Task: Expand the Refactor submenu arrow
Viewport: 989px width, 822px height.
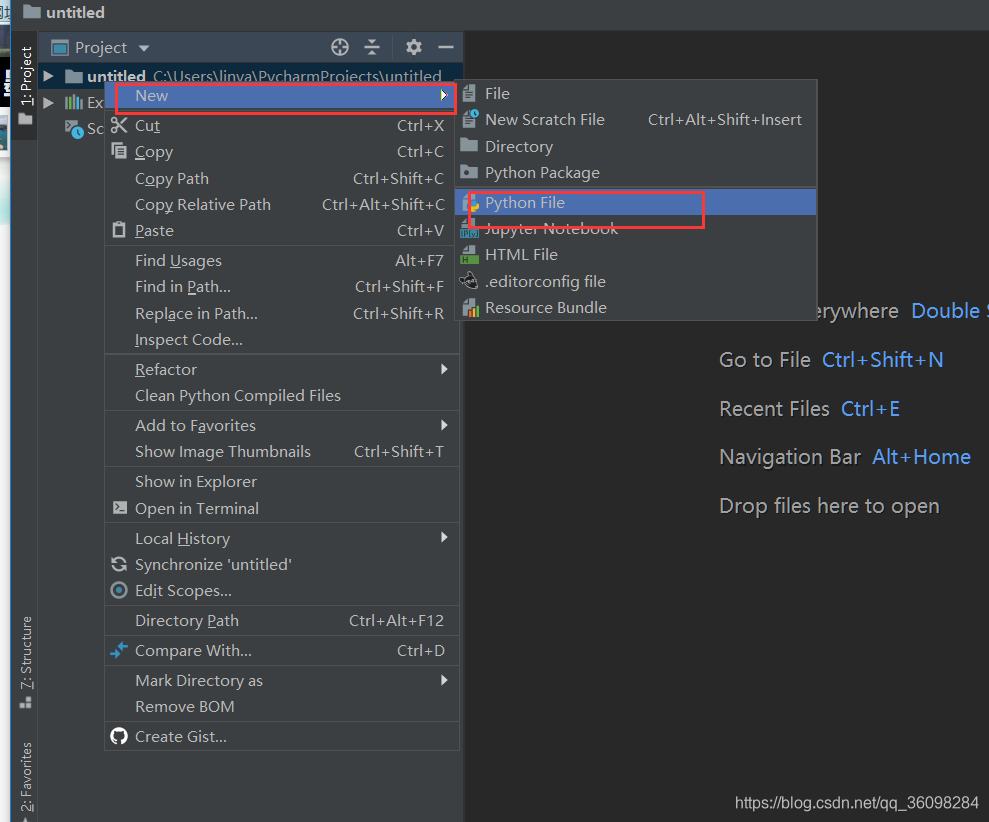Action: pyautogui.click(x=444, y=369)
